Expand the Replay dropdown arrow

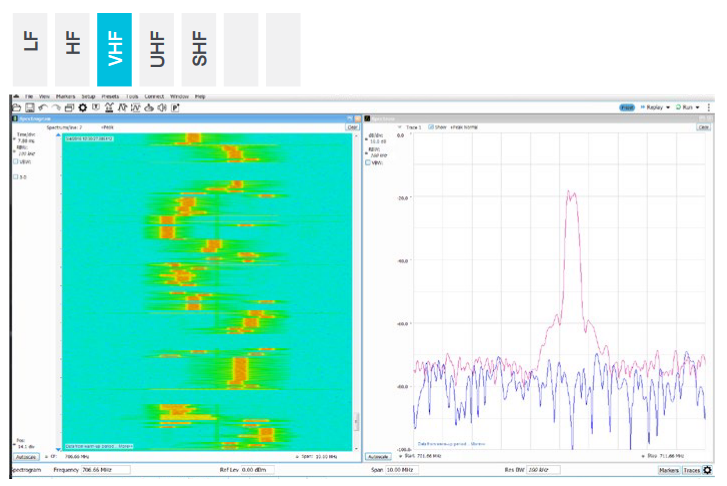667,107
